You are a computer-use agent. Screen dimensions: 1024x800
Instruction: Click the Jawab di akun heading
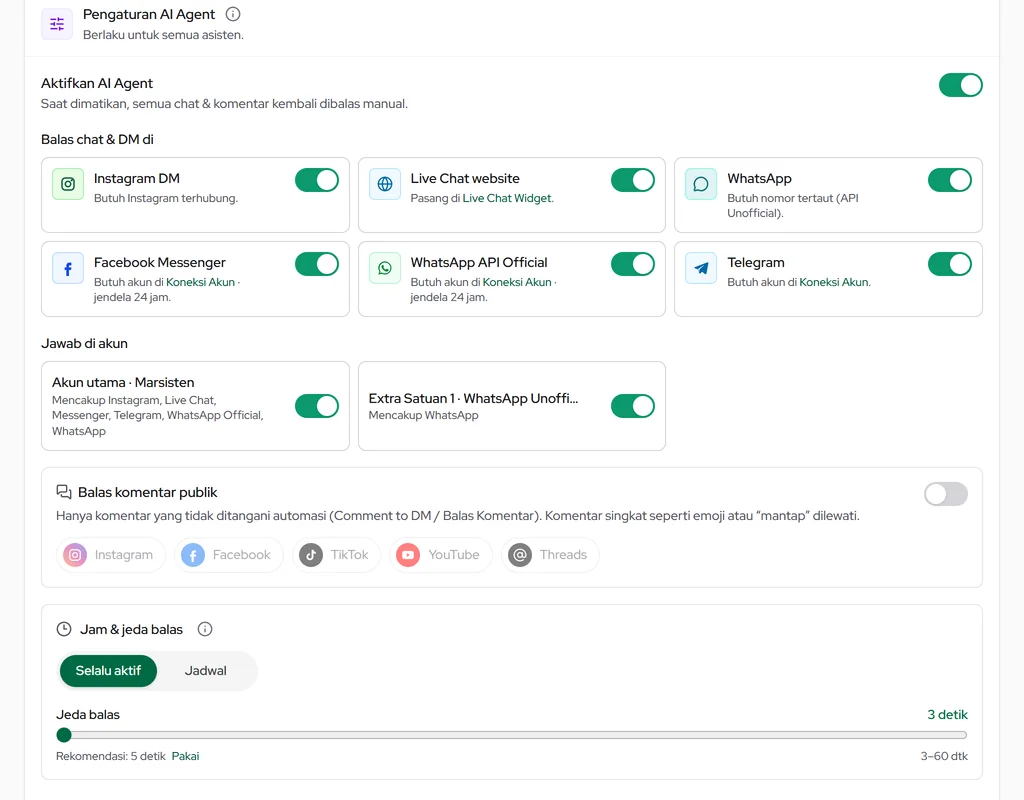84,344
